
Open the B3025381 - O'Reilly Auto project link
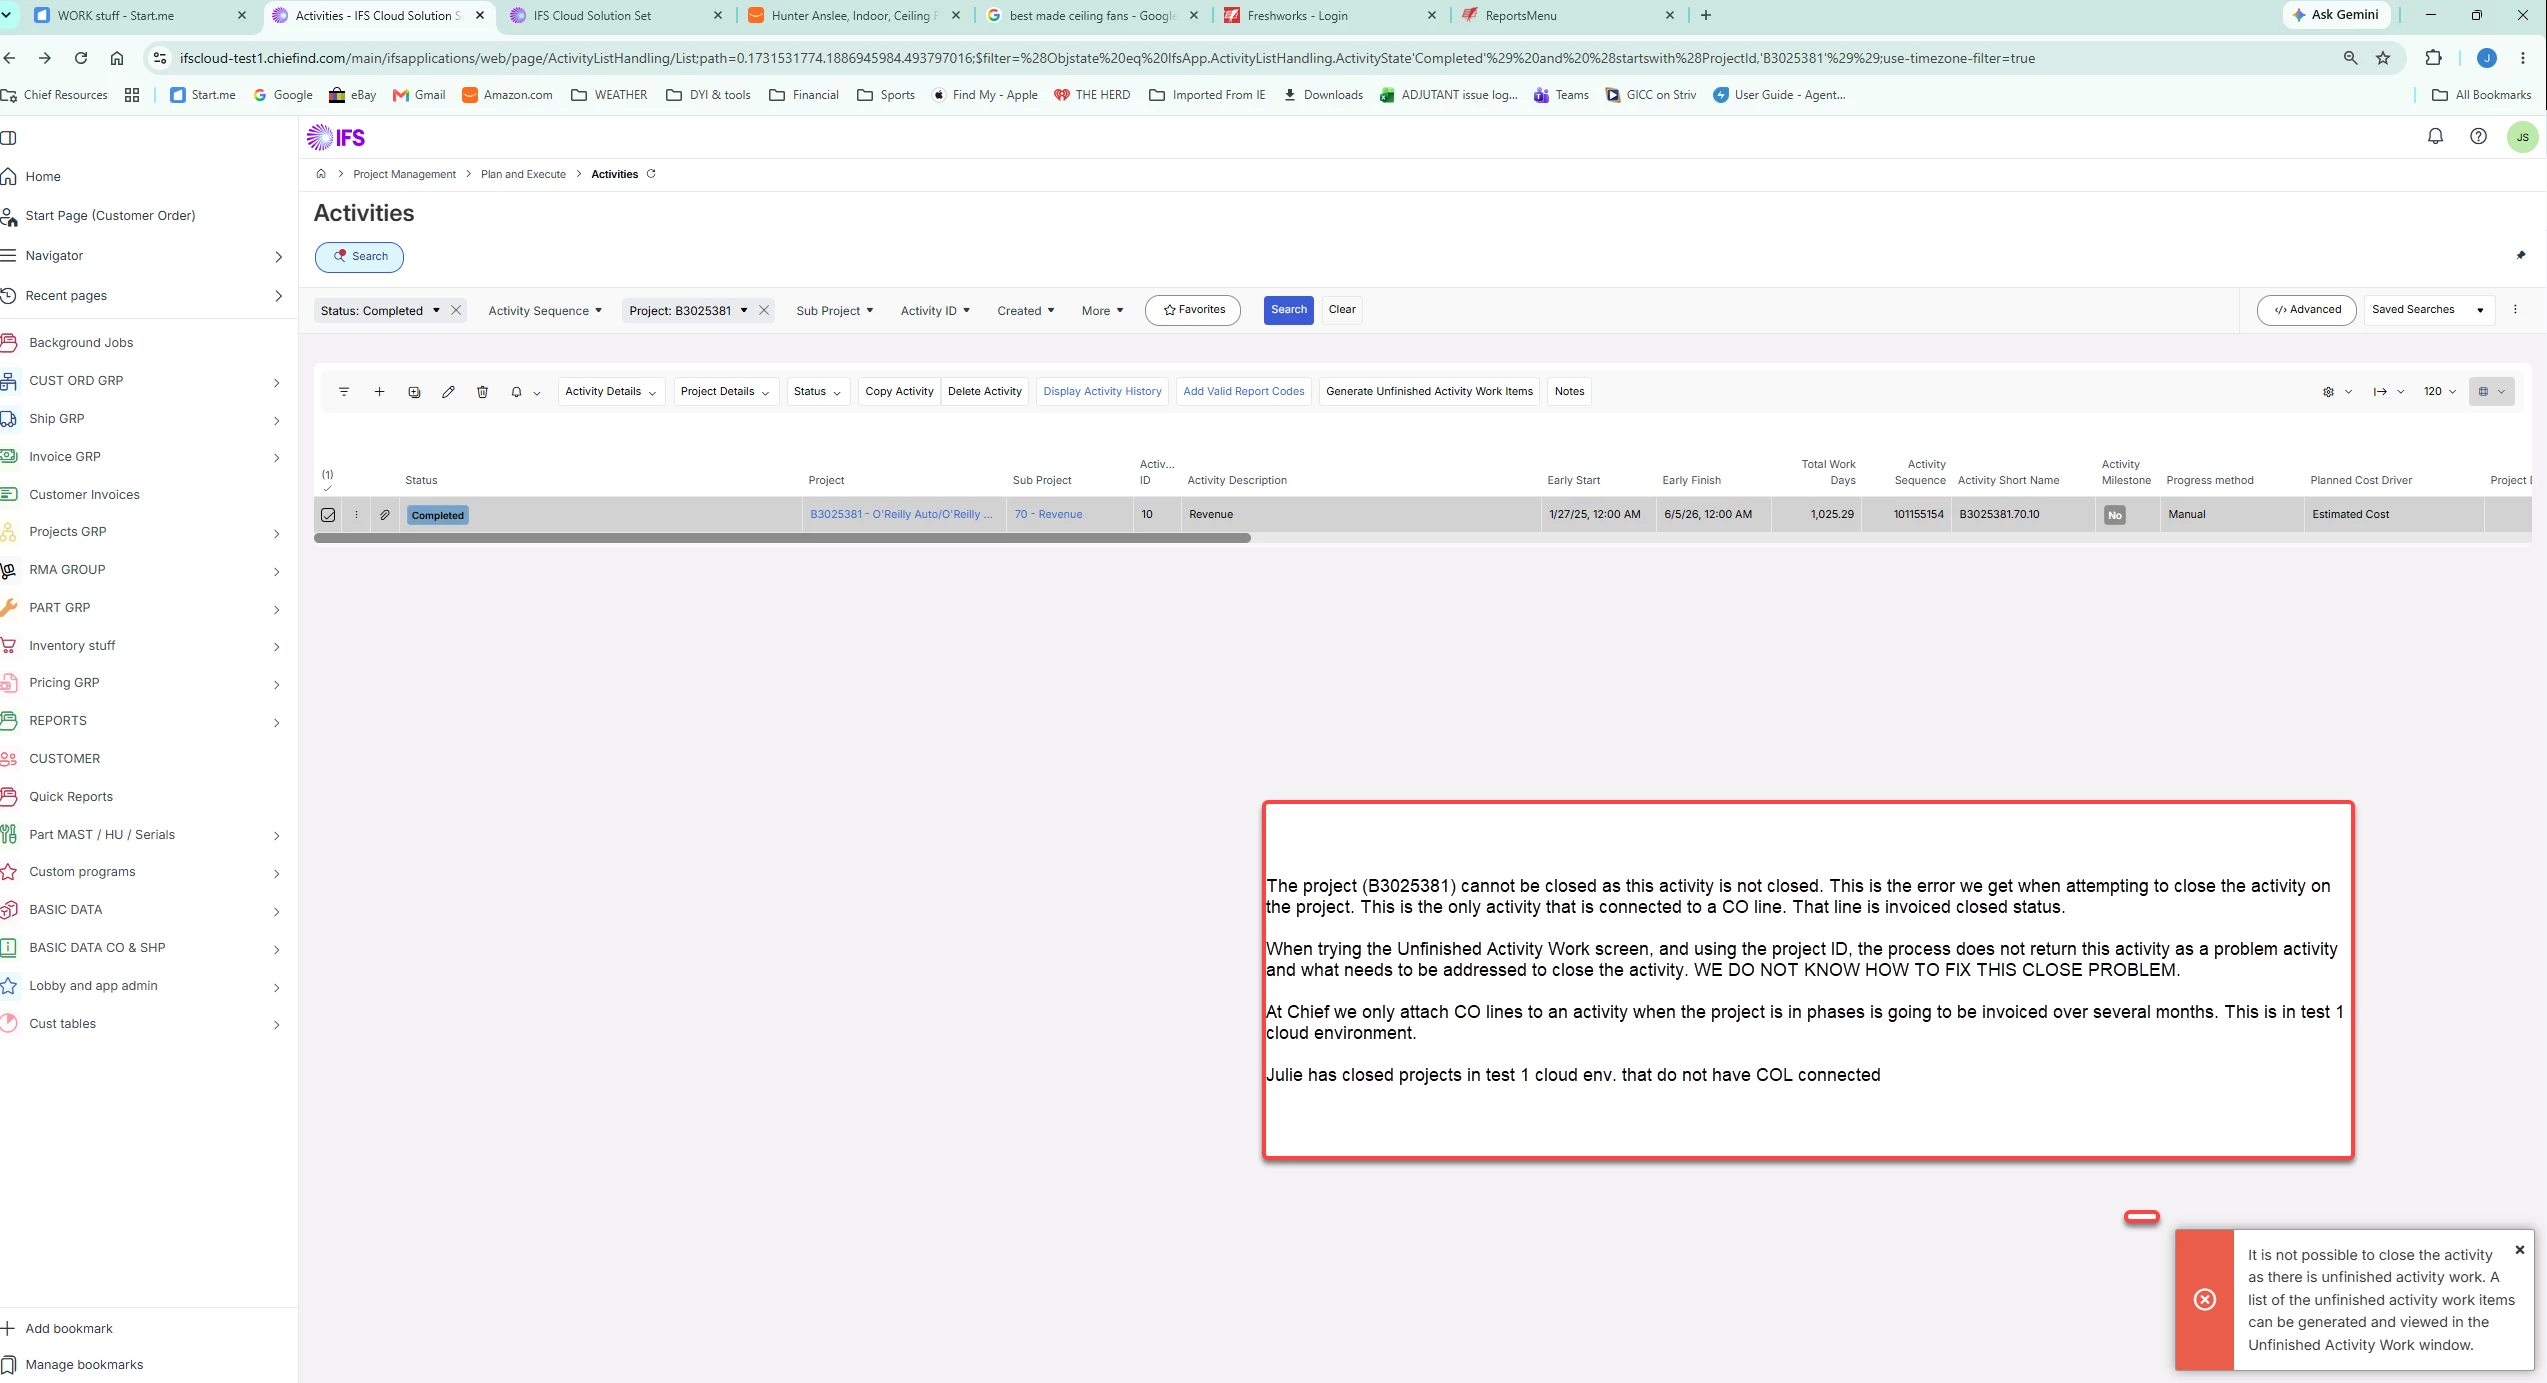point(901,515)
